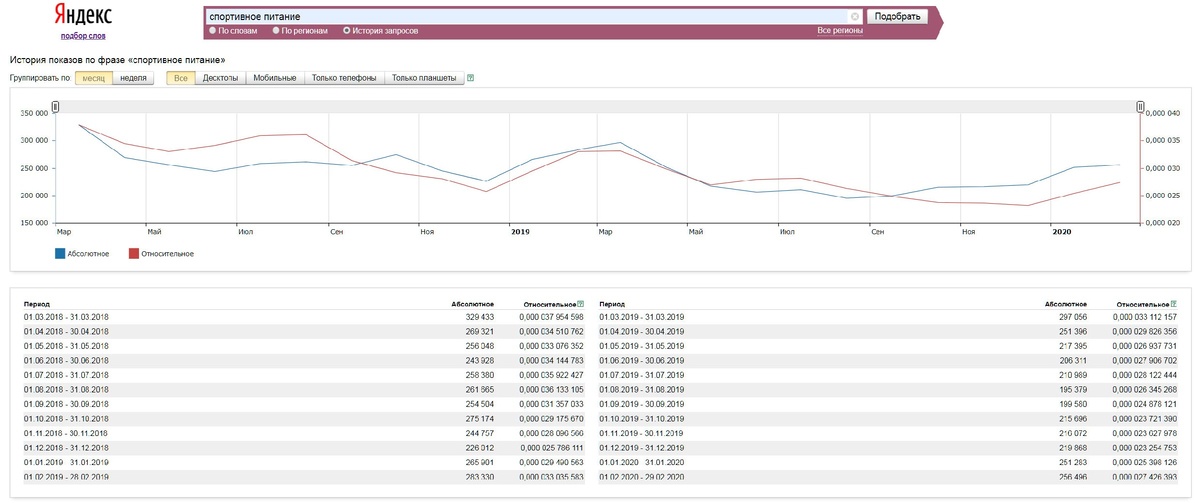Image resolution: width=1200 pixels, height=503 pixels.
Task: Click the help icon beside the right Относительное header
Action: (x=1173, y=303)
